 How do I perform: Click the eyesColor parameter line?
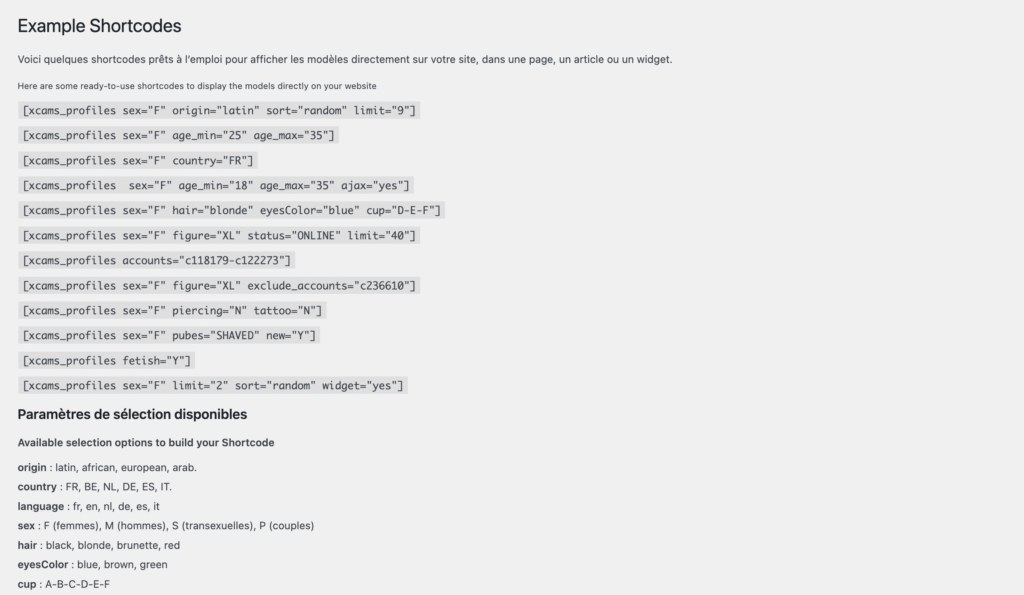pos(93,564)
